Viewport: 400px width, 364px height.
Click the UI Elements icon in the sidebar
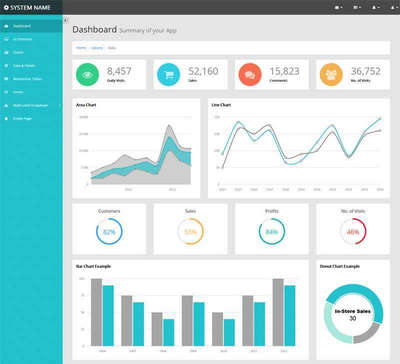pyautogui.click(x=6, y=39)
